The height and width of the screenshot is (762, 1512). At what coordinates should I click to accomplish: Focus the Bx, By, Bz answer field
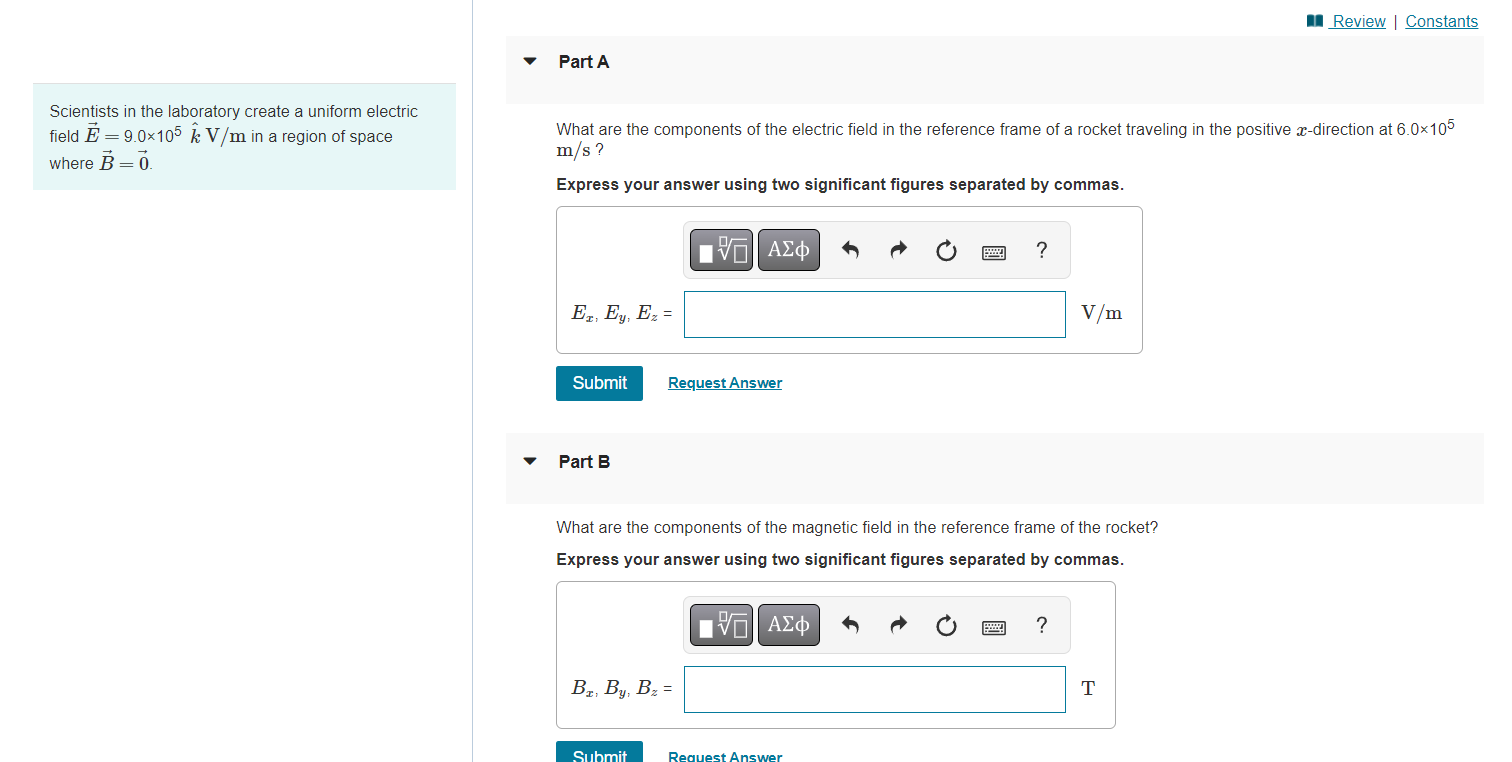(875, 689)
